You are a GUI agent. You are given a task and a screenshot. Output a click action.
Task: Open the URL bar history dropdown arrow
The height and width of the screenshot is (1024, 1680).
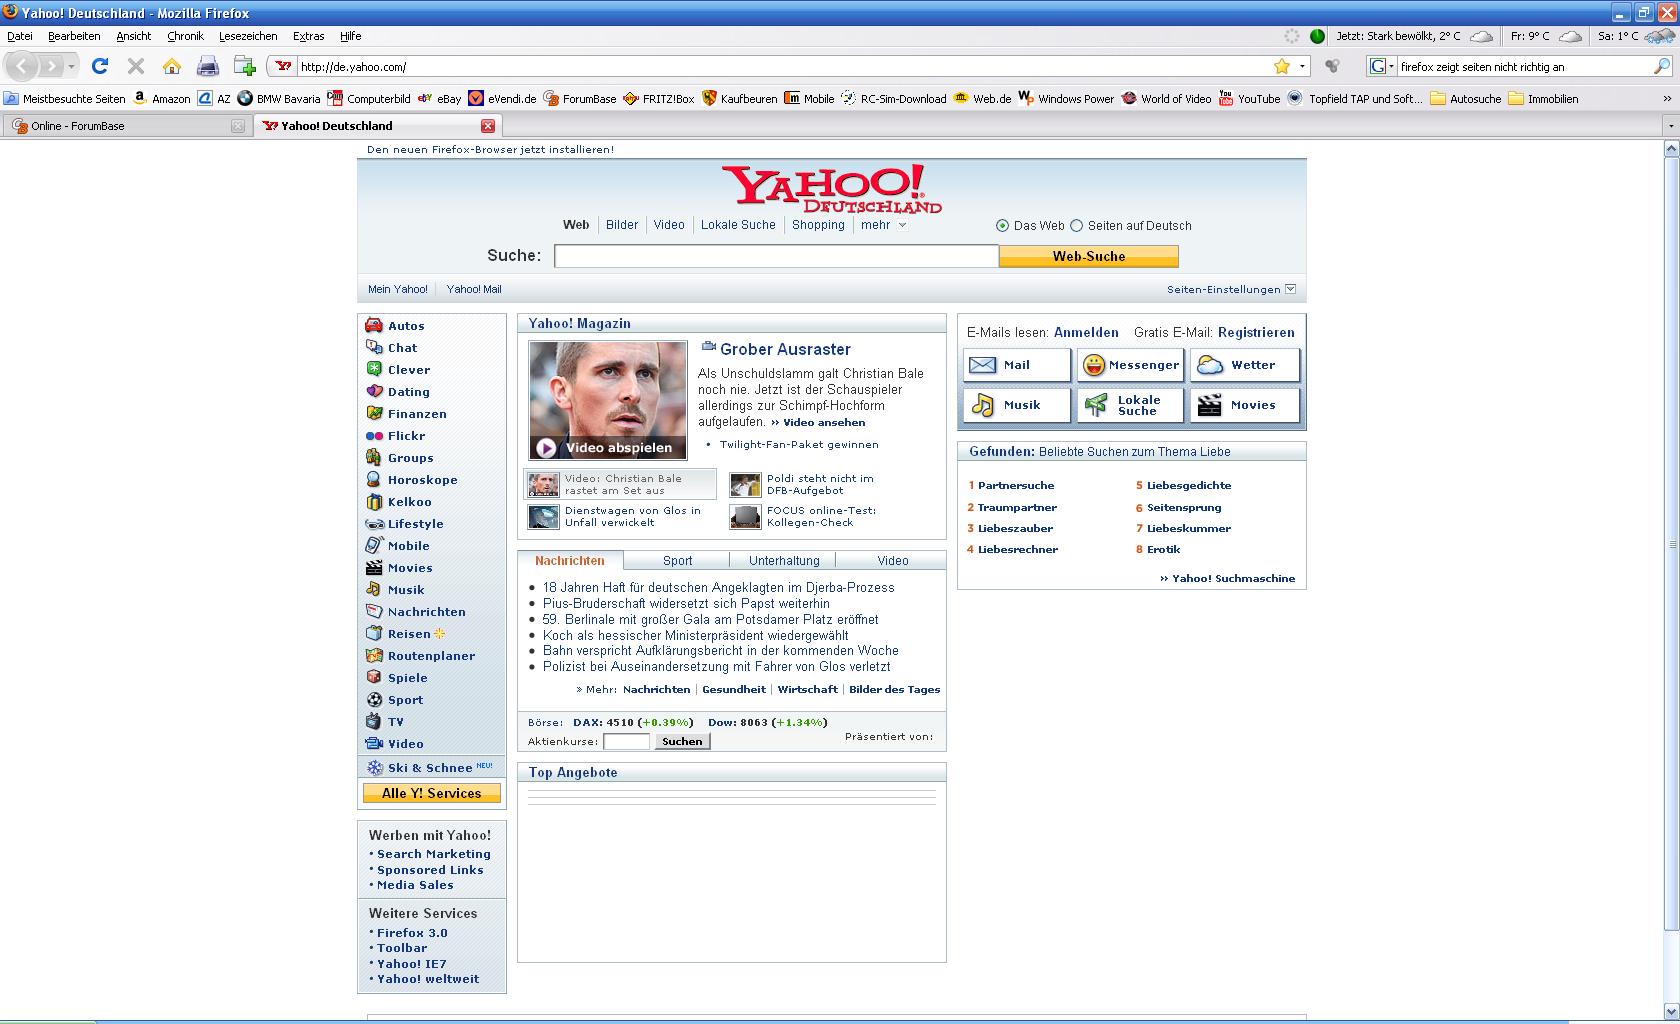pos(1302,66)
